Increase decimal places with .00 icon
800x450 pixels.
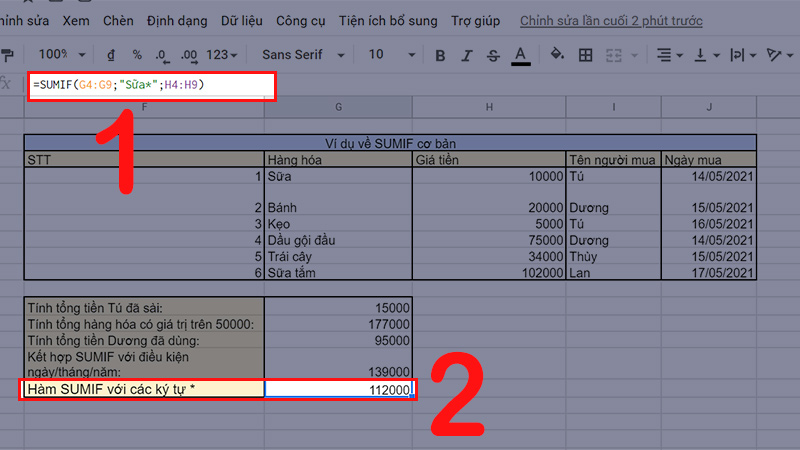(x=189, y=55)
